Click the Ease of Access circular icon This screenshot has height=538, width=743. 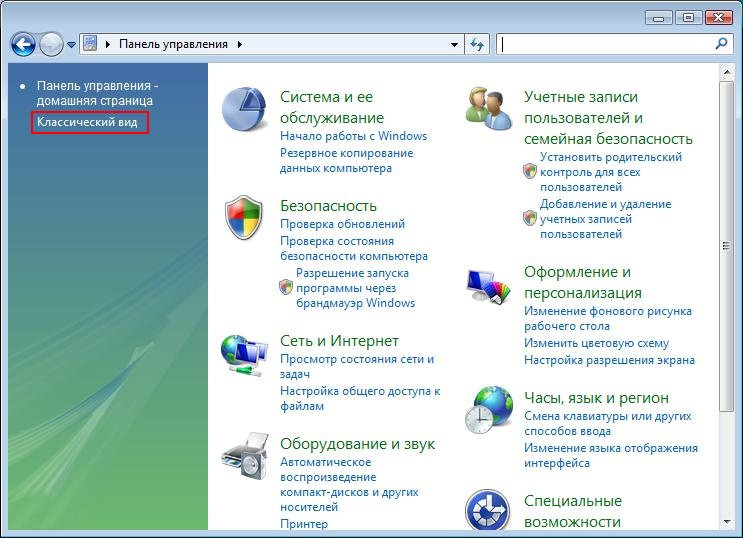[x=488, y=510]
